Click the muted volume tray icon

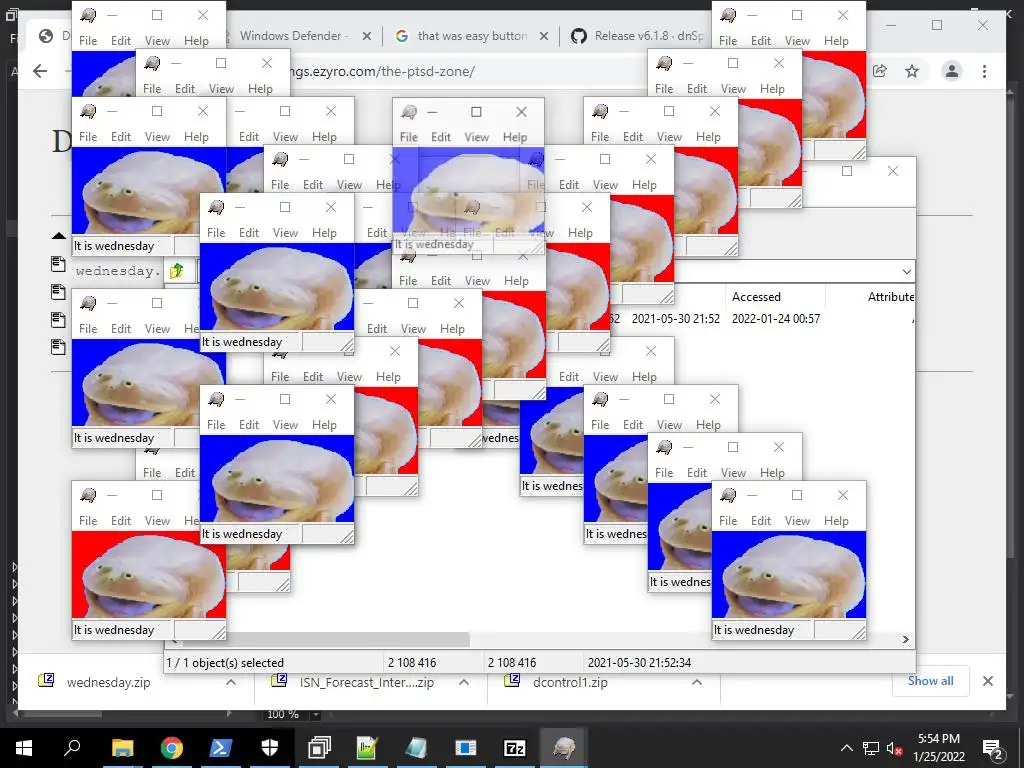click(x=894, y=748)
